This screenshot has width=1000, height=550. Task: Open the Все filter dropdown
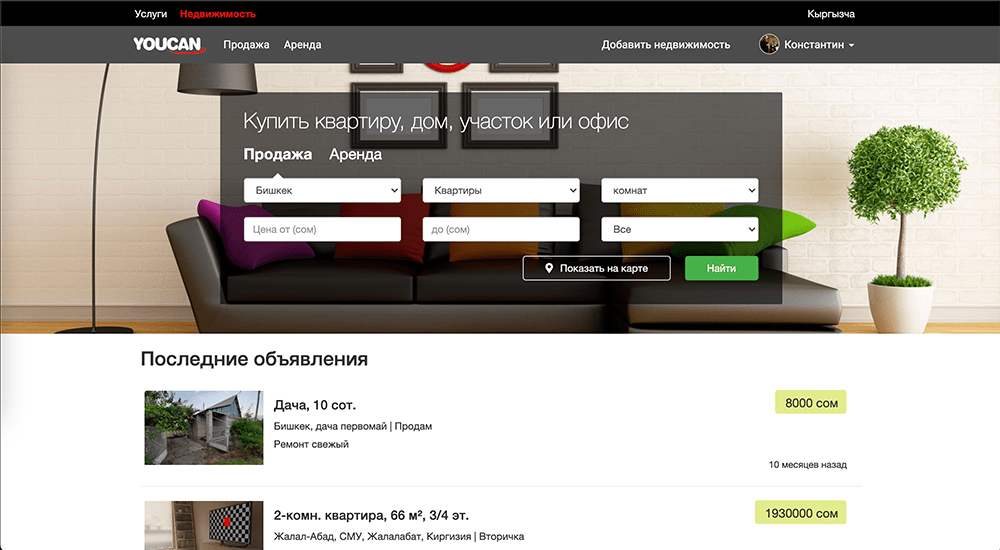pos(680,229)
